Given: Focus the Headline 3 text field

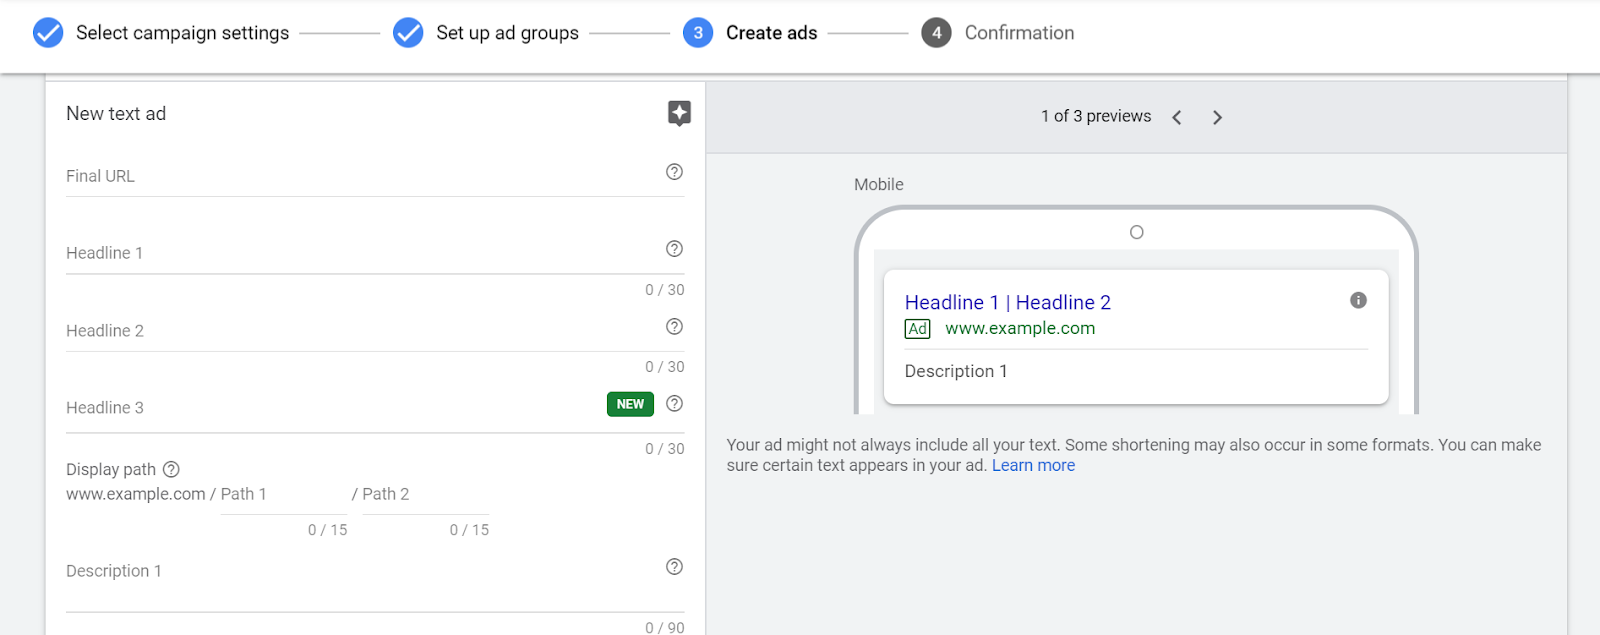Looking at the screenshot, I should pyautogui.click(x=330, y=408).
